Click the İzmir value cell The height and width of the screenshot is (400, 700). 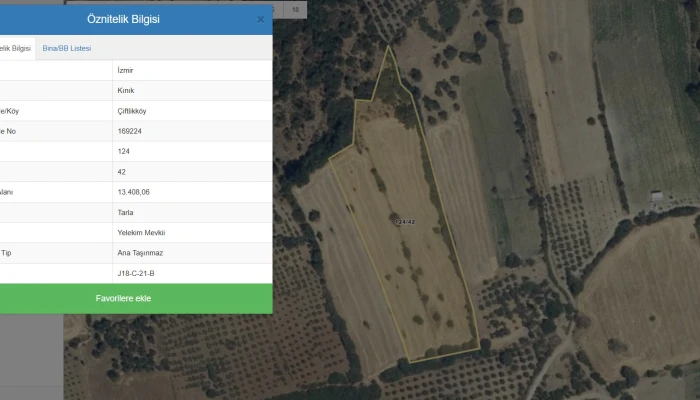tap(125, 70)
